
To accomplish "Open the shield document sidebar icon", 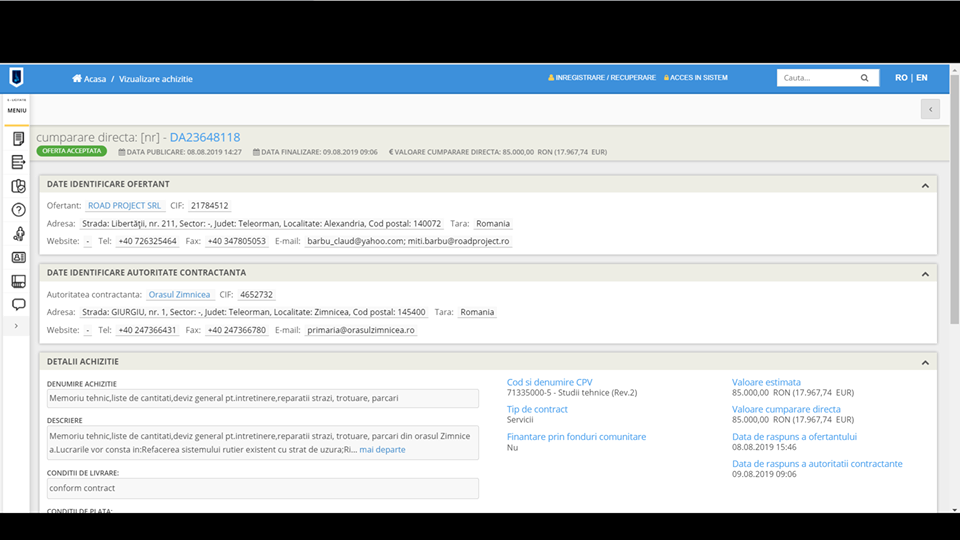I will pyautogui.click(x=18, y=186).
